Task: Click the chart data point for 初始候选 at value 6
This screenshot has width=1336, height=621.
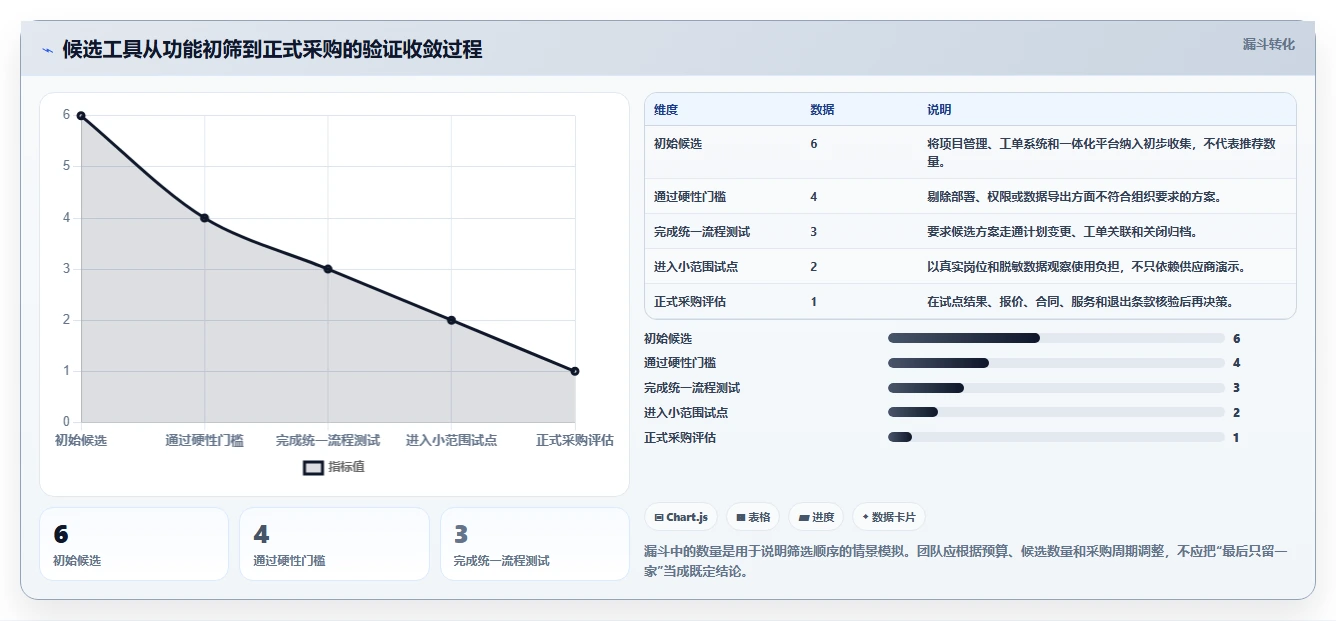Action: point(81,115)
